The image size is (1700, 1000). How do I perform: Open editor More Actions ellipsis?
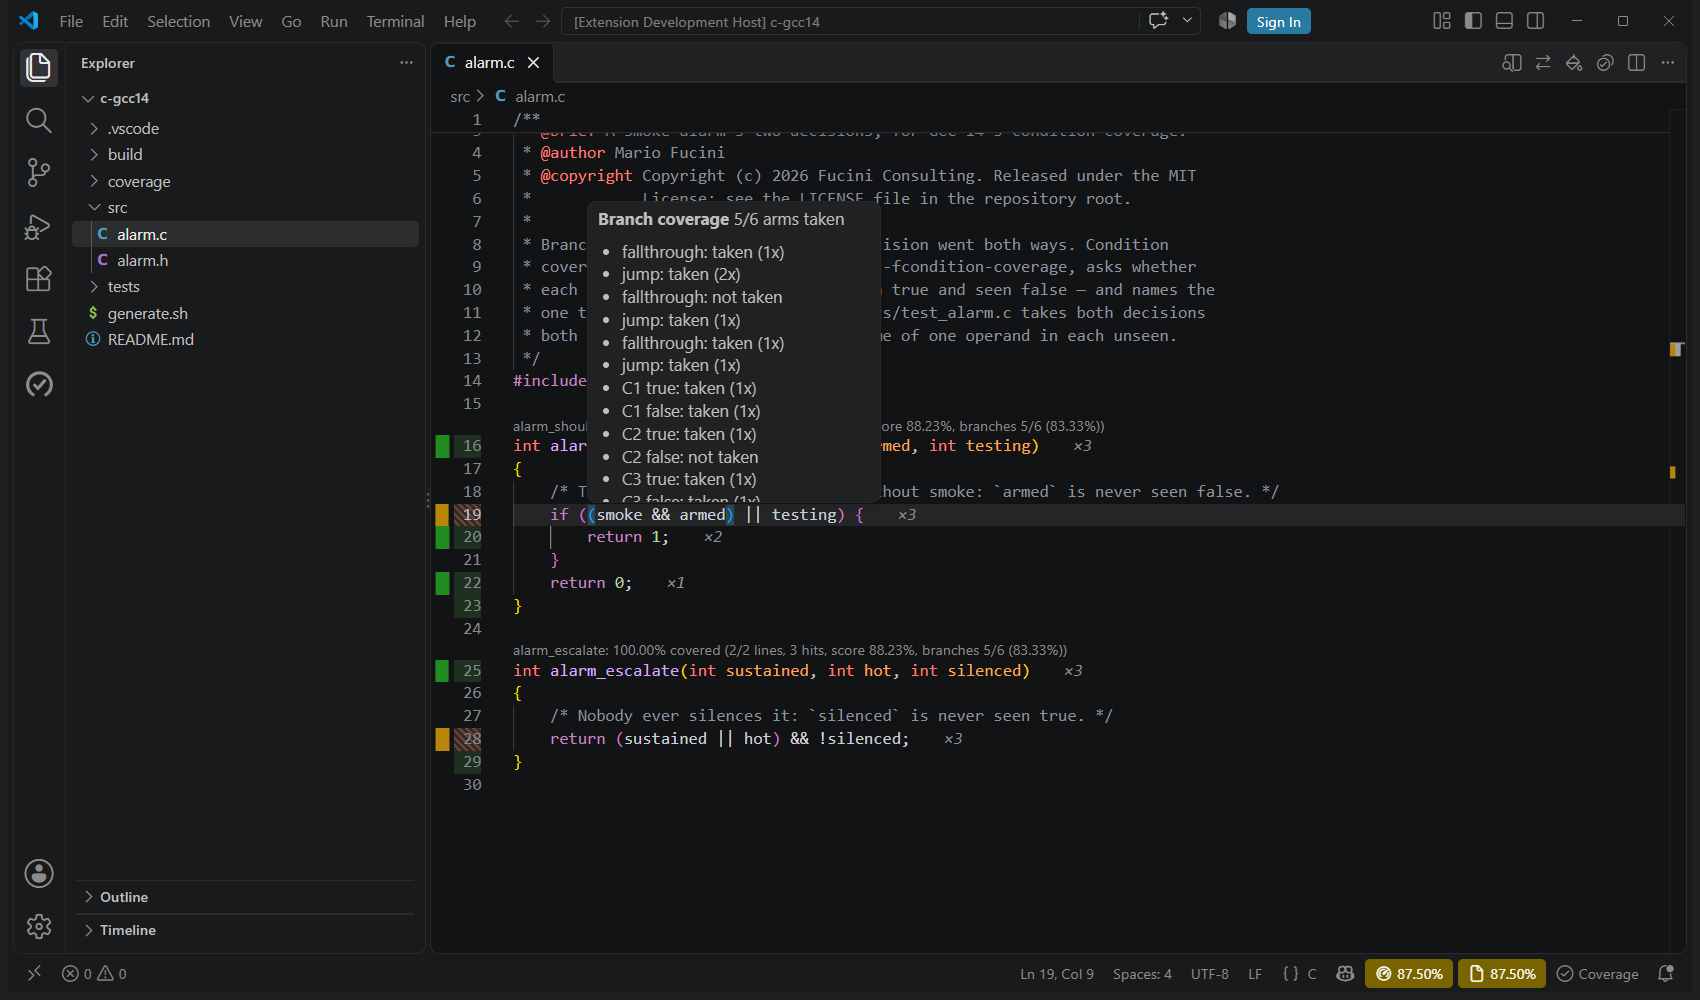point(1667,63)
